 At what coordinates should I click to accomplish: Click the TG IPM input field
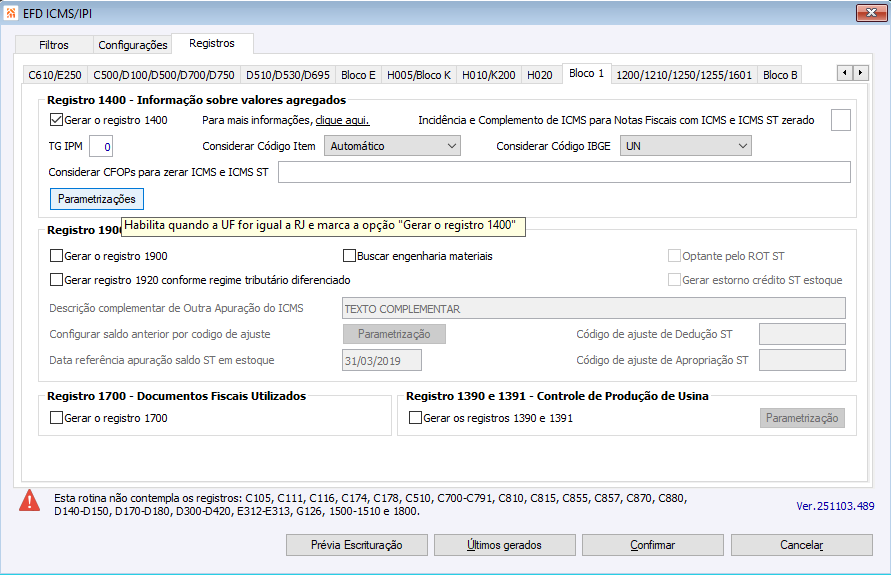click(101, 146)
